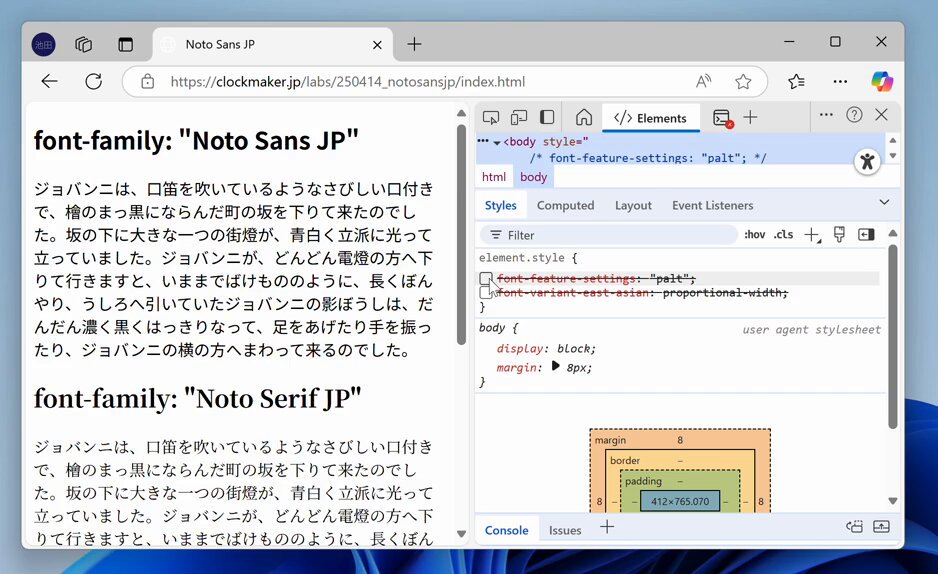Open the Copilot sidebar
The image size is (938, 574).
tap(882, 81)
